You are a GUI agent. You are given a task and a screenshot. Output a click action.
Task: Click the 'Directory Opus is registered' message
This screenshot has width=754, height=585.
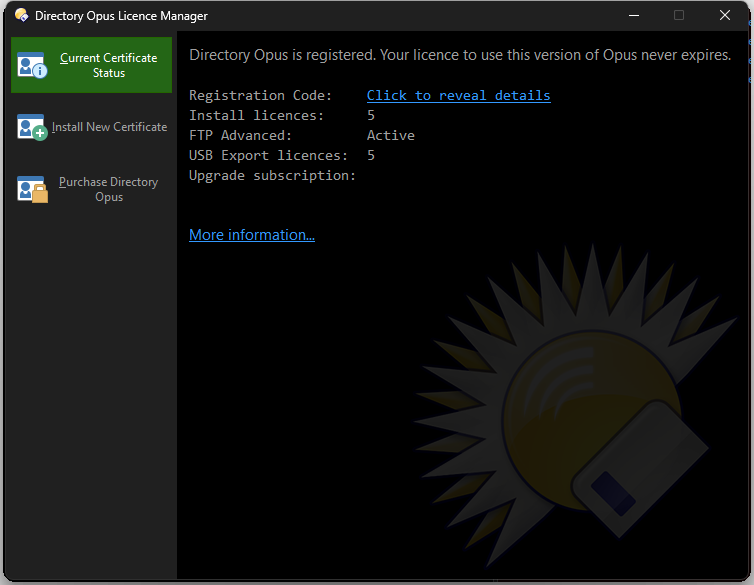pos(460,55)
